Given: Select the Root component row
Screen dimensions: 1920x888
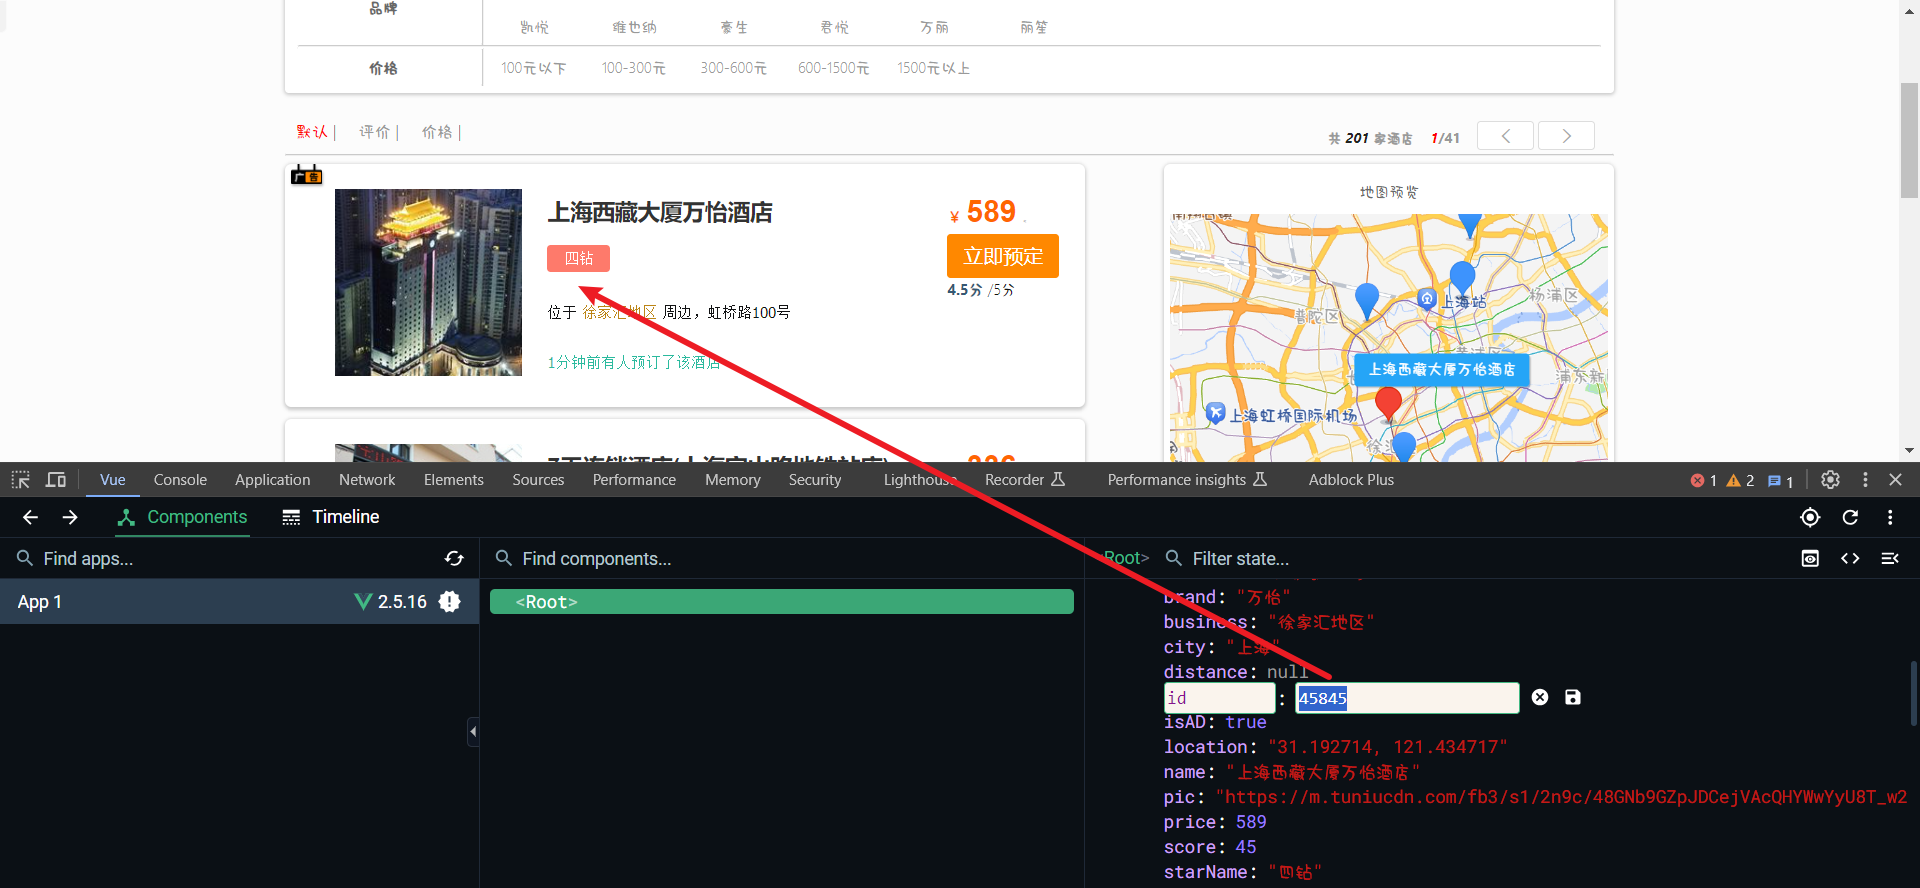Looking at the screenshot, I should pos(781,601).
